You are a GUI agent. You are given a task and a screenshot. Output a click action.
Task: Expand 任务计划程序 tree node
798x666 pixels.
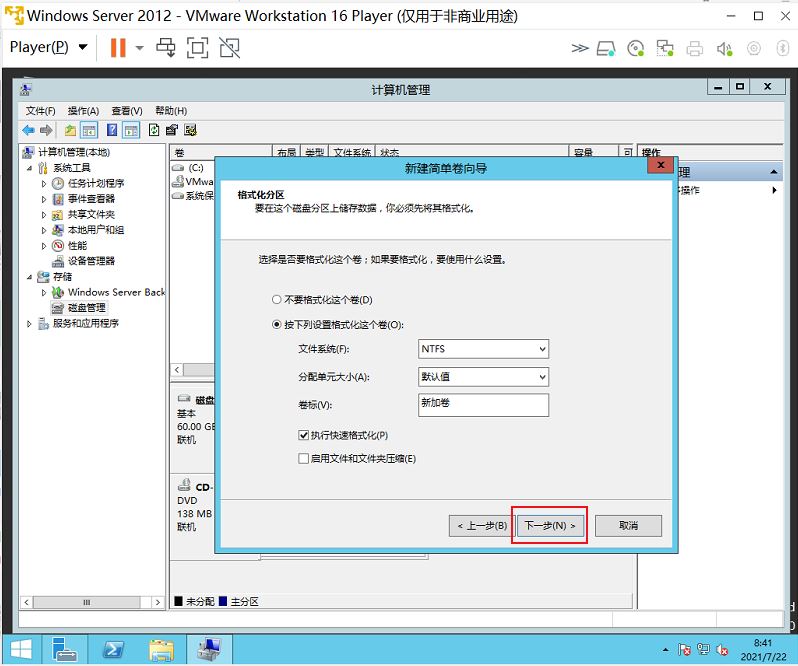[44, 184]
